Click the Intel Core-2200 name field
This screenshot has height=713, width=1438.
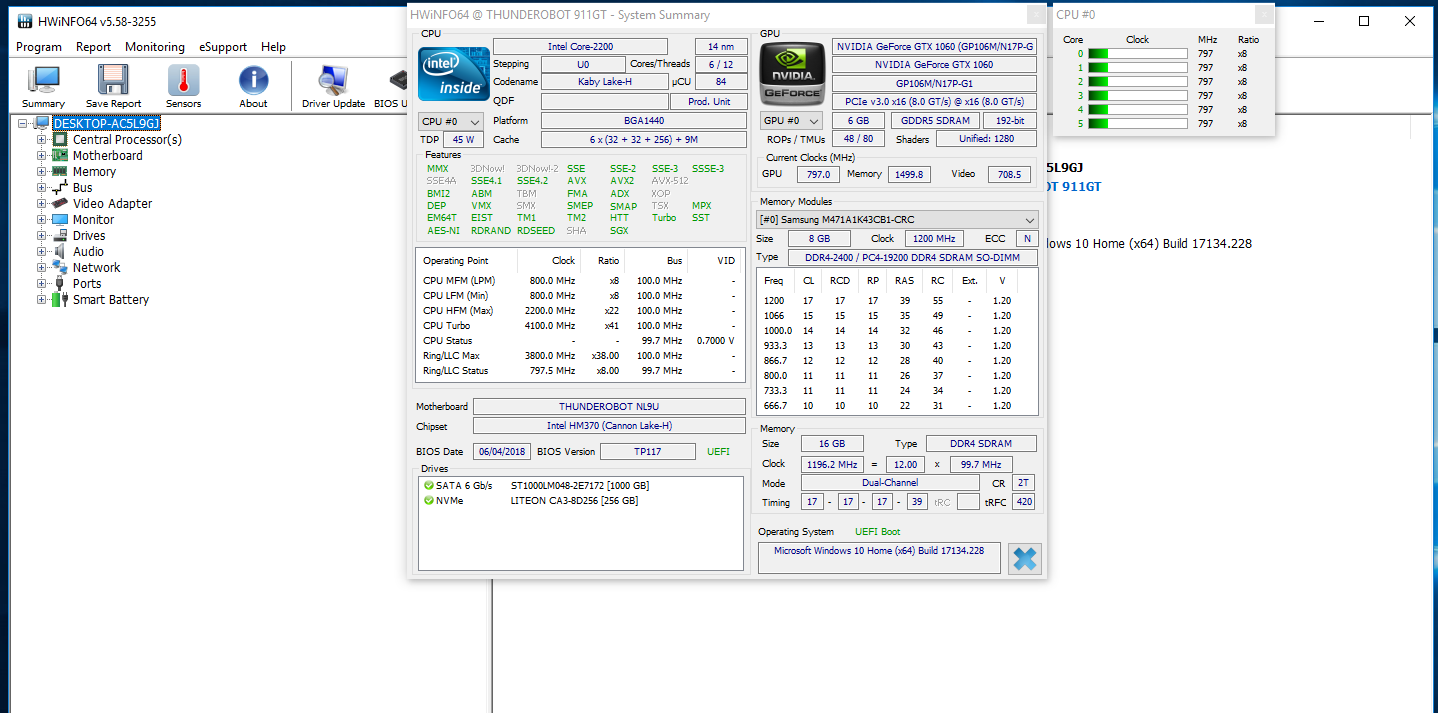[x=580, y=47]
